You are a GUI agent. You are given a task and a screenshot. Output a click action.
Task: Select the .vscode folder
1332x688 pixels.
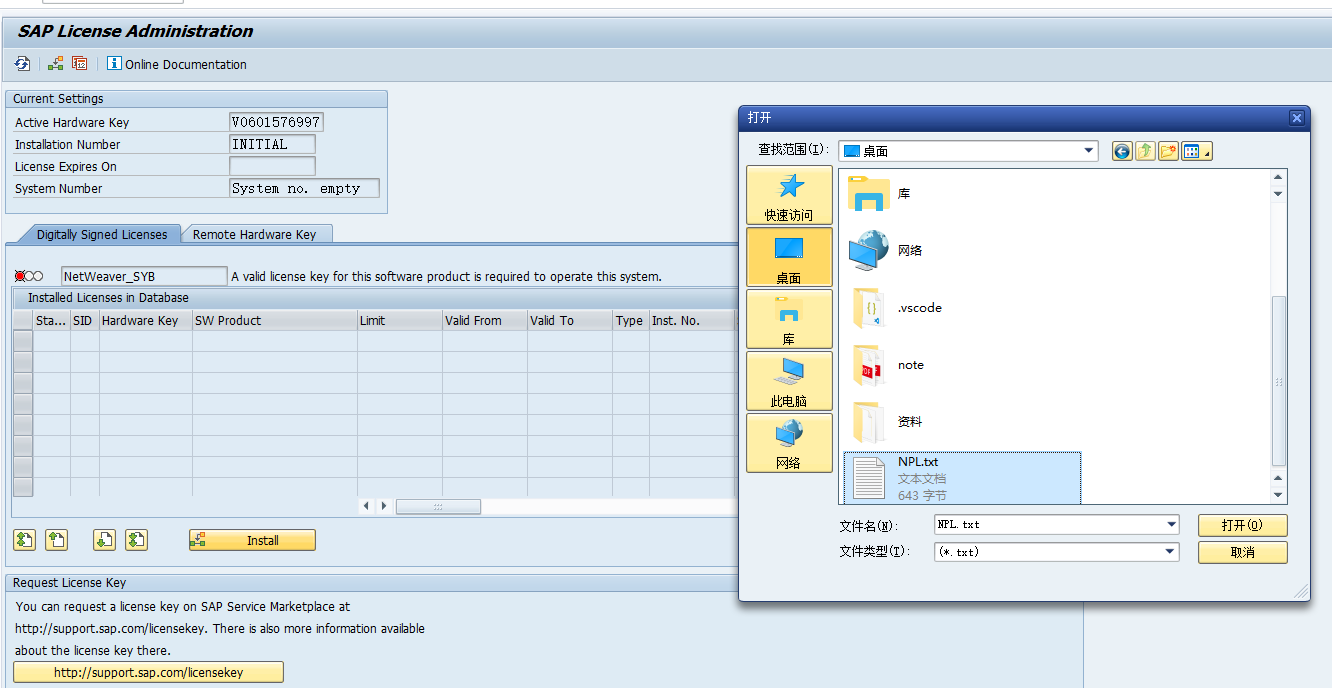pyautogui.click(x=896, y=308)
